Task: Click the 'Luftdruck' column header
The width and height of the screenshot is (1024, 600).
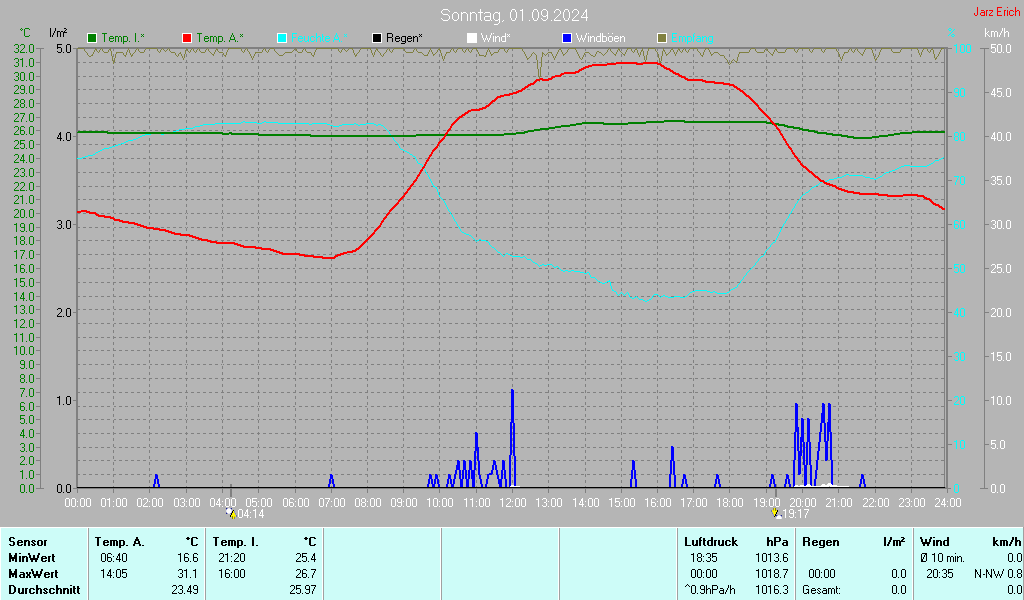Action: tap(711, 542)
